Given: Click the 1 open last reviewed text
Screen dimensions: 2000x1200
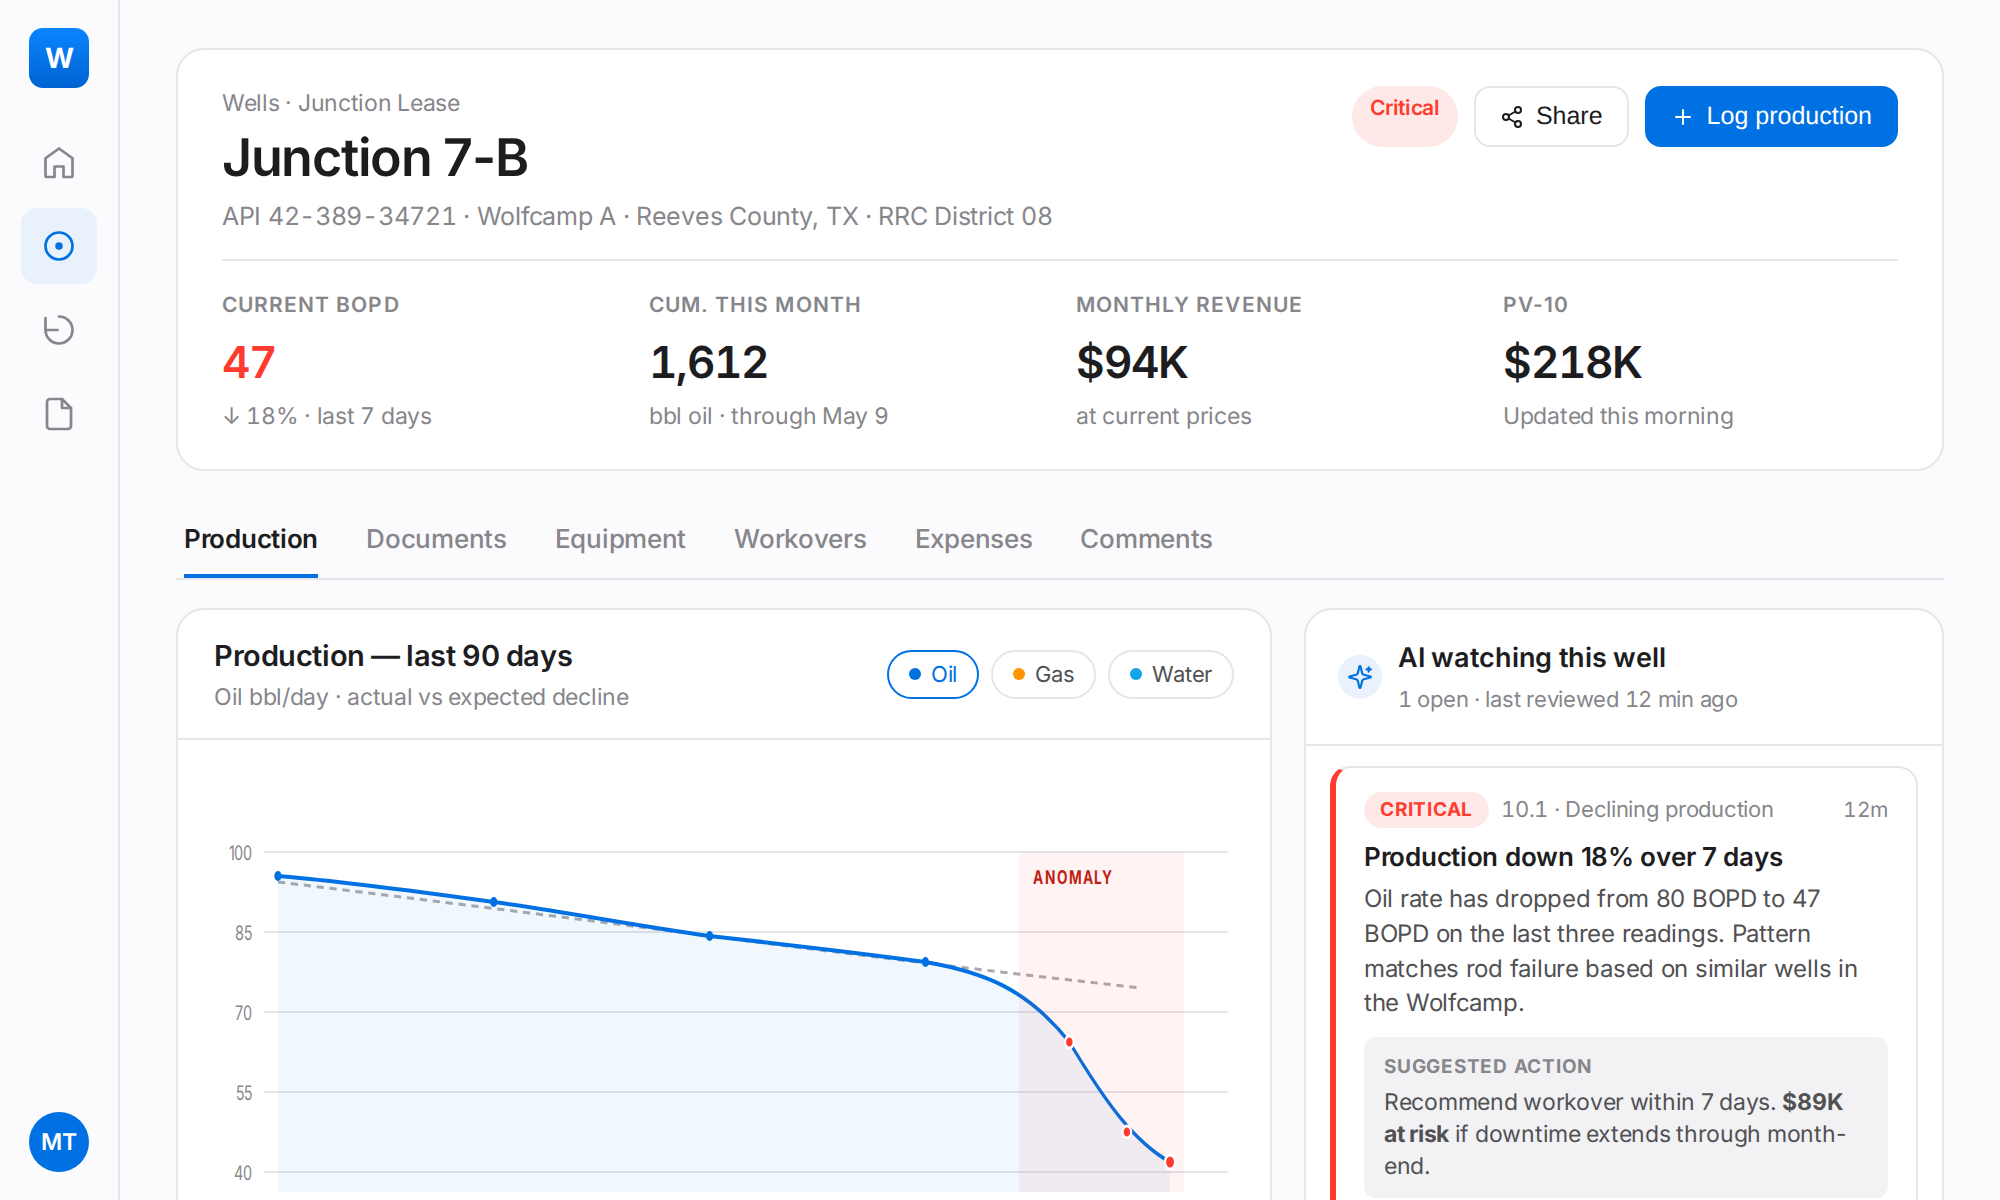Looking at the screenshot, I should pyautogui.click(x=1568, y=700).
